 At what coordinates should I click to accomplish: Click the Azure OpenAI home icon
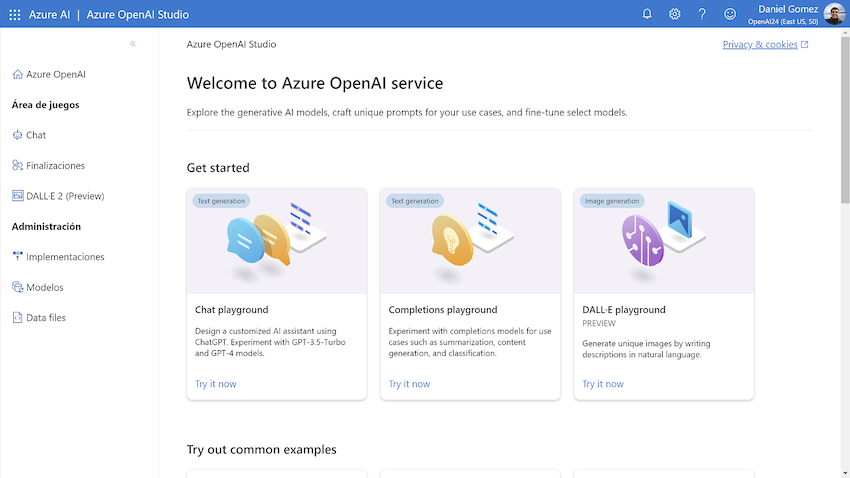tap(17, 75)
